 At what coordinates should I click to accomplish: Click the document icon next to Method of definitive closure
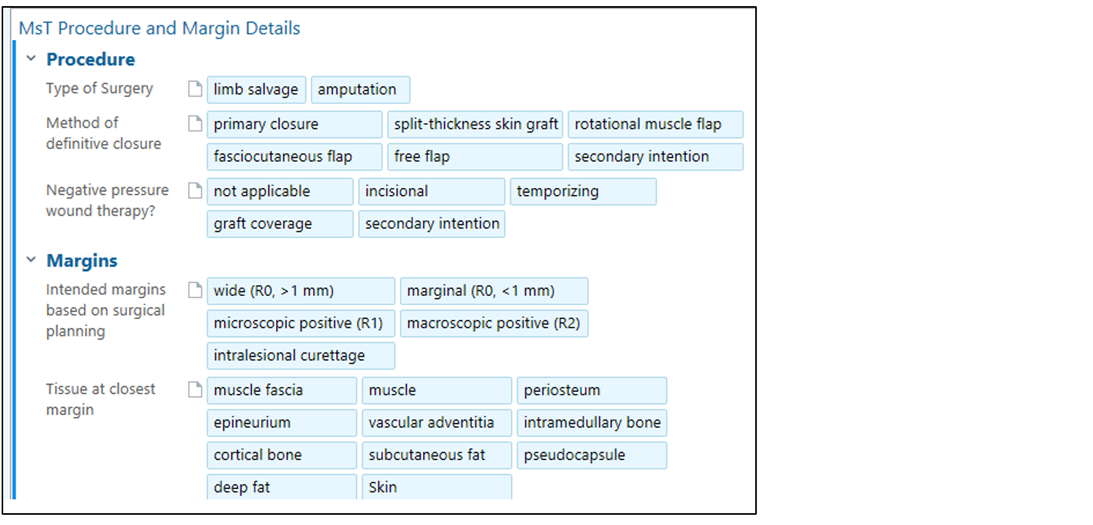tap(196, 124)
